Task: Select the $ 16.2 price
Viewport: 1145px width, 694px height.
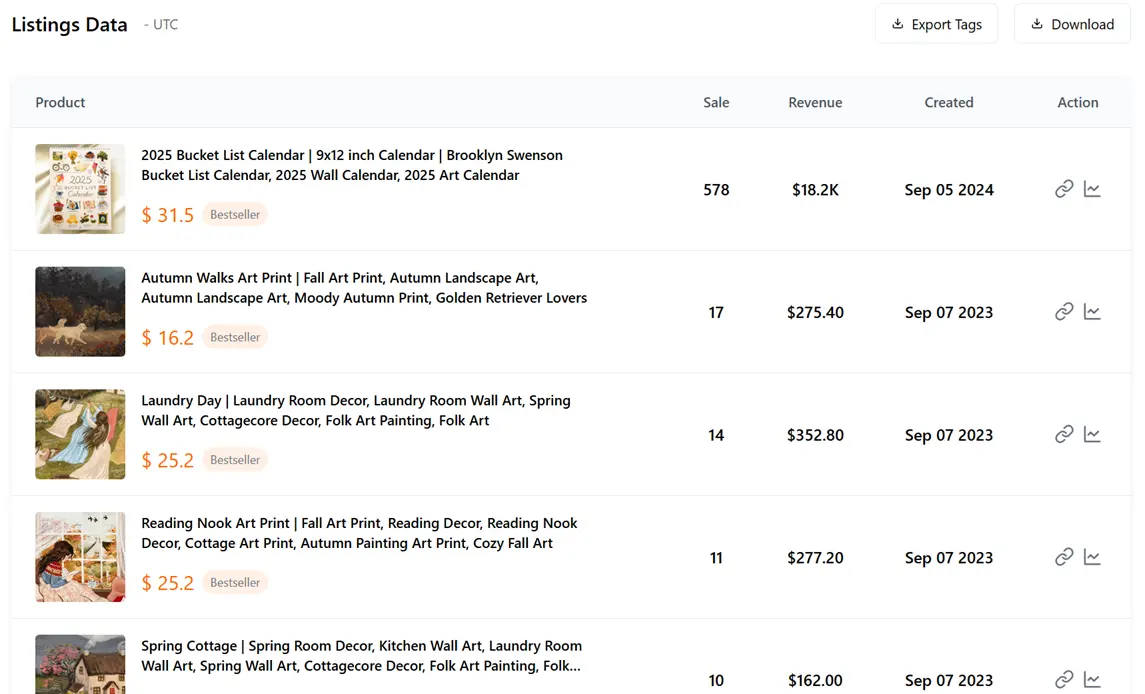Action: click(x=167, y=338)
